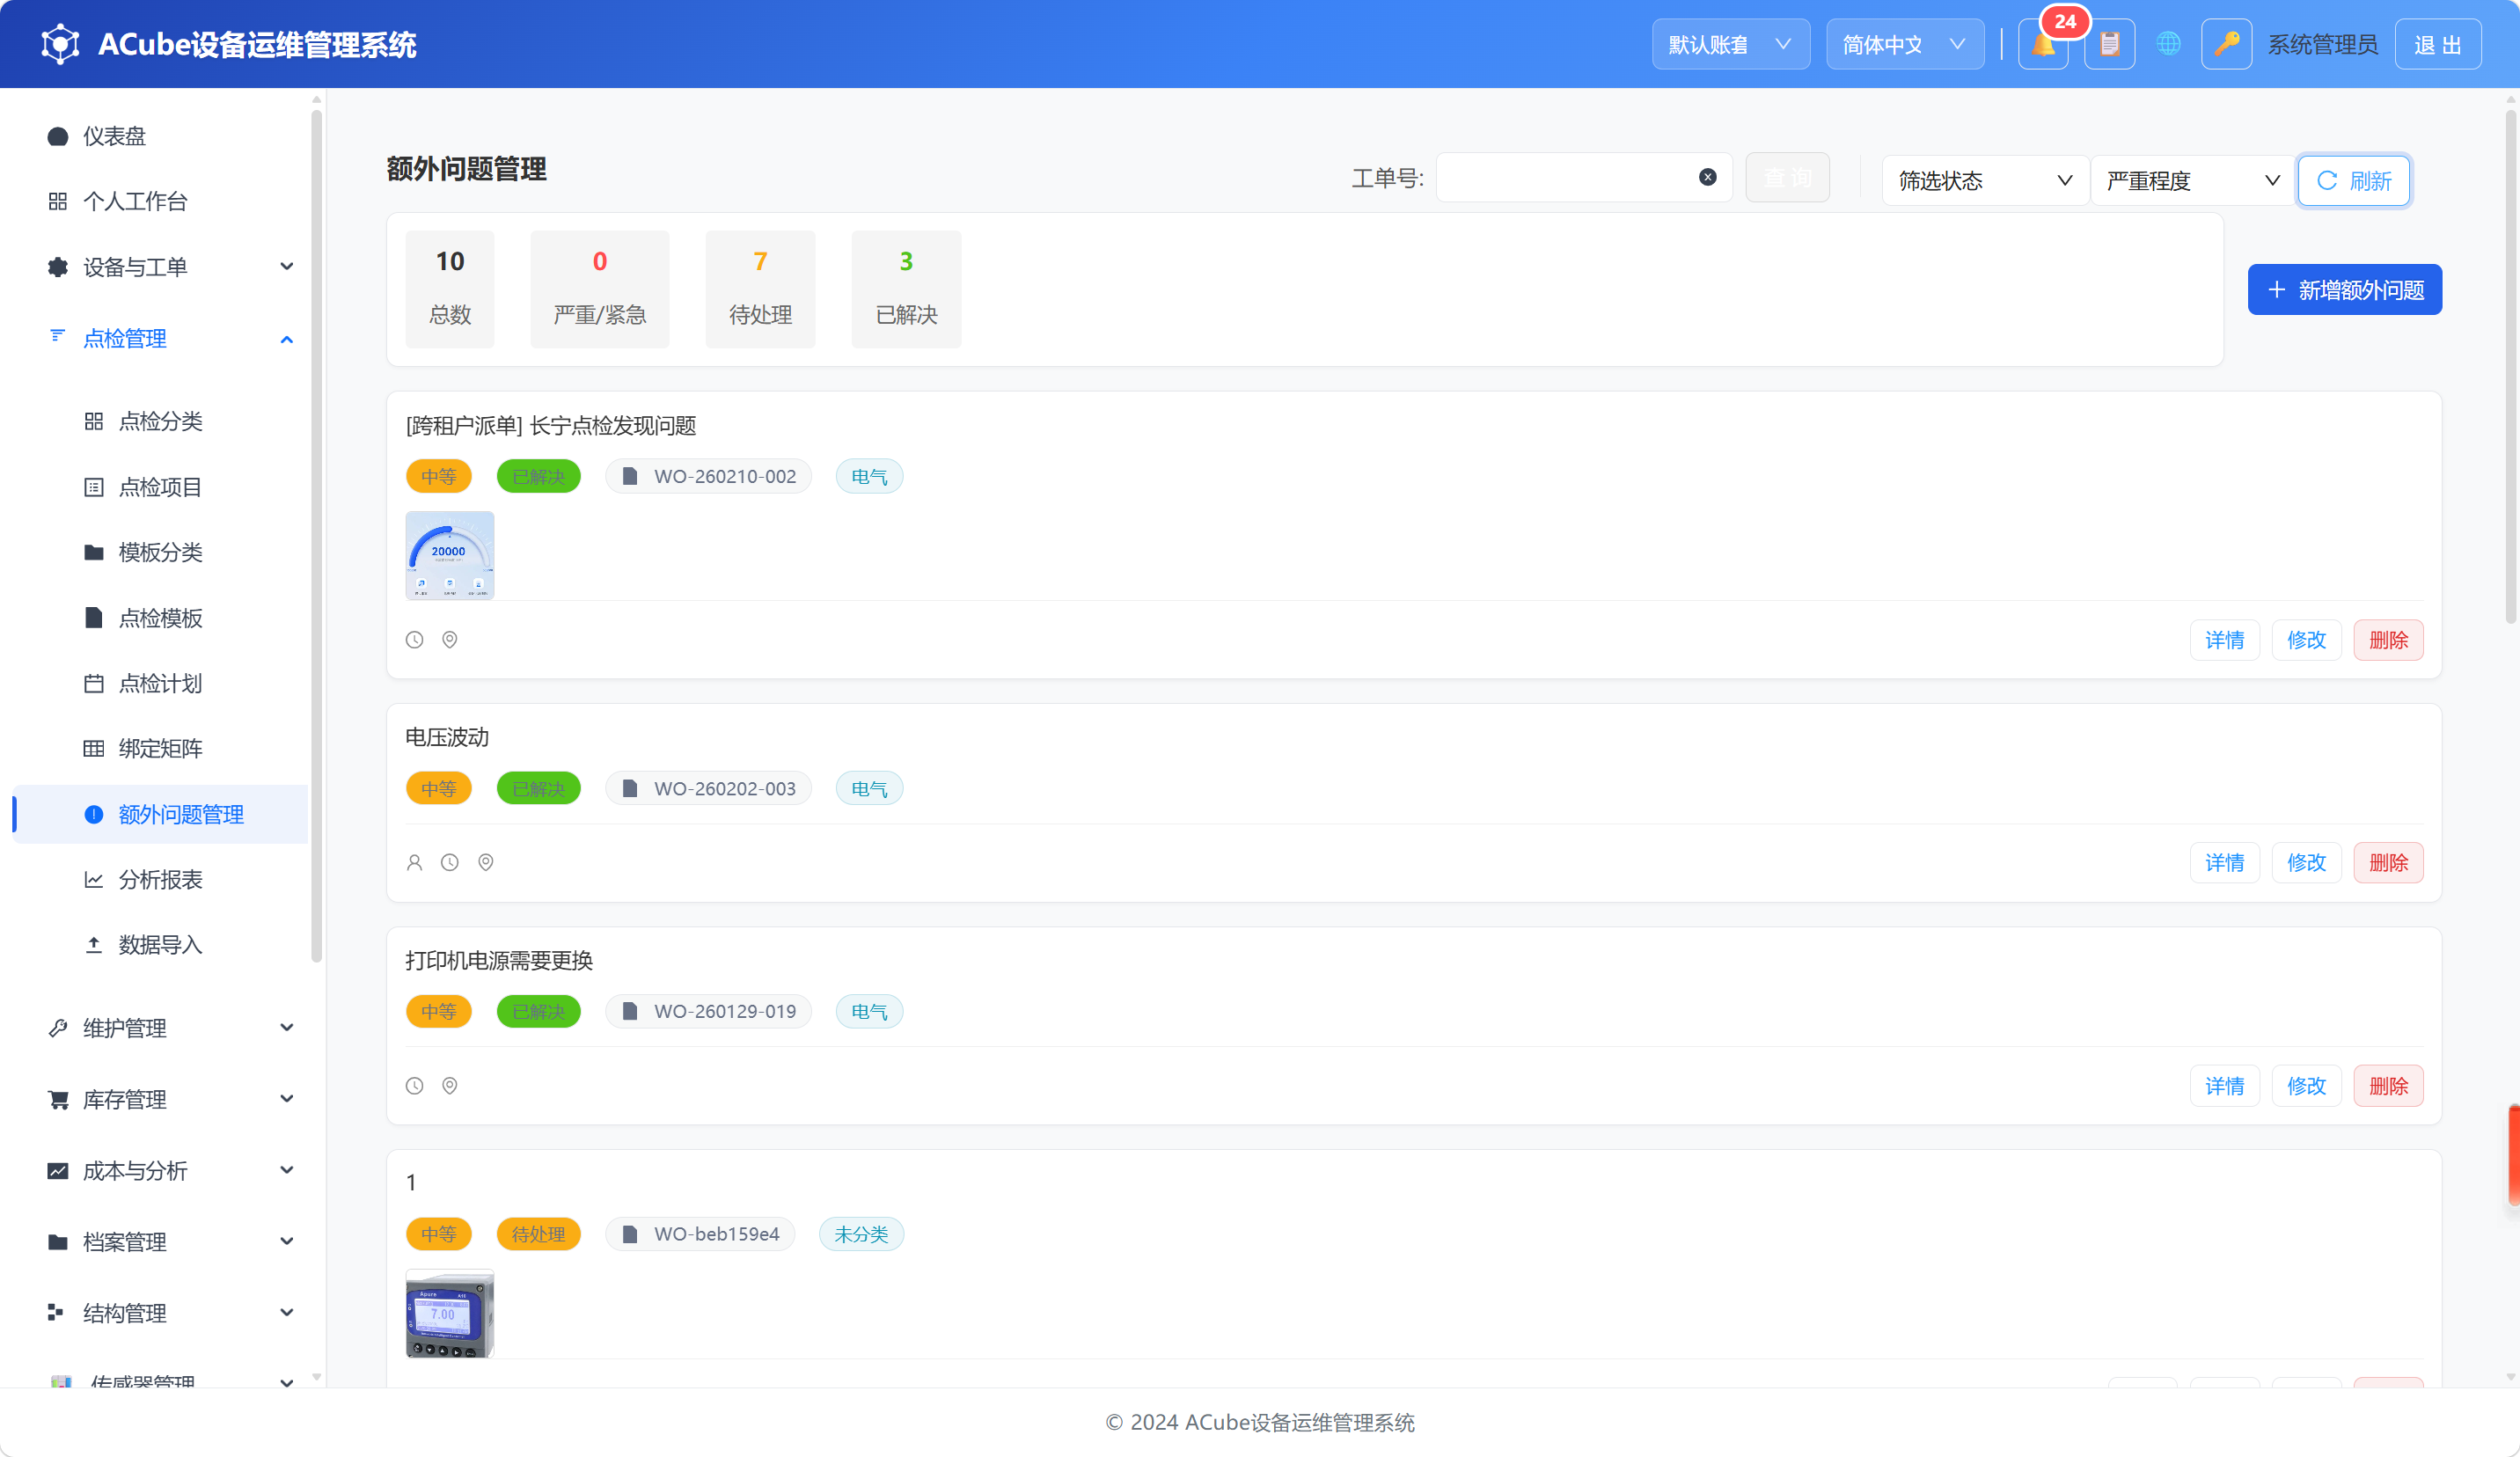
Task: Collapse 点检管理 menu
Action: pos(160,339)
